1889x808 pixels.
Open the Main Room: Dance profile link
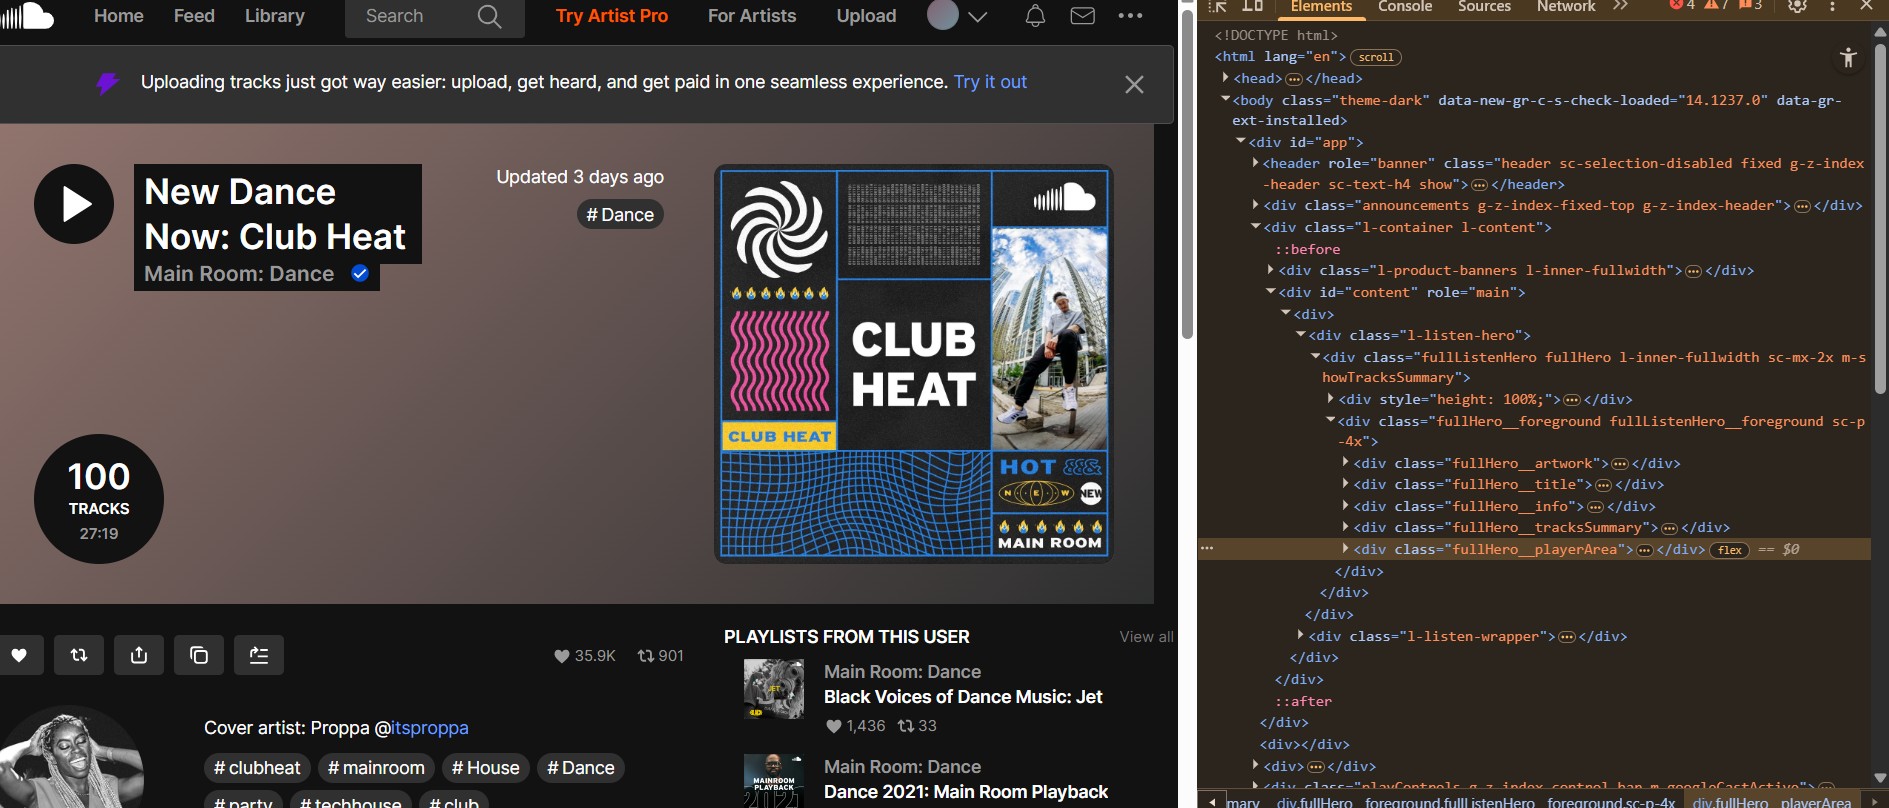coord(239,274)
